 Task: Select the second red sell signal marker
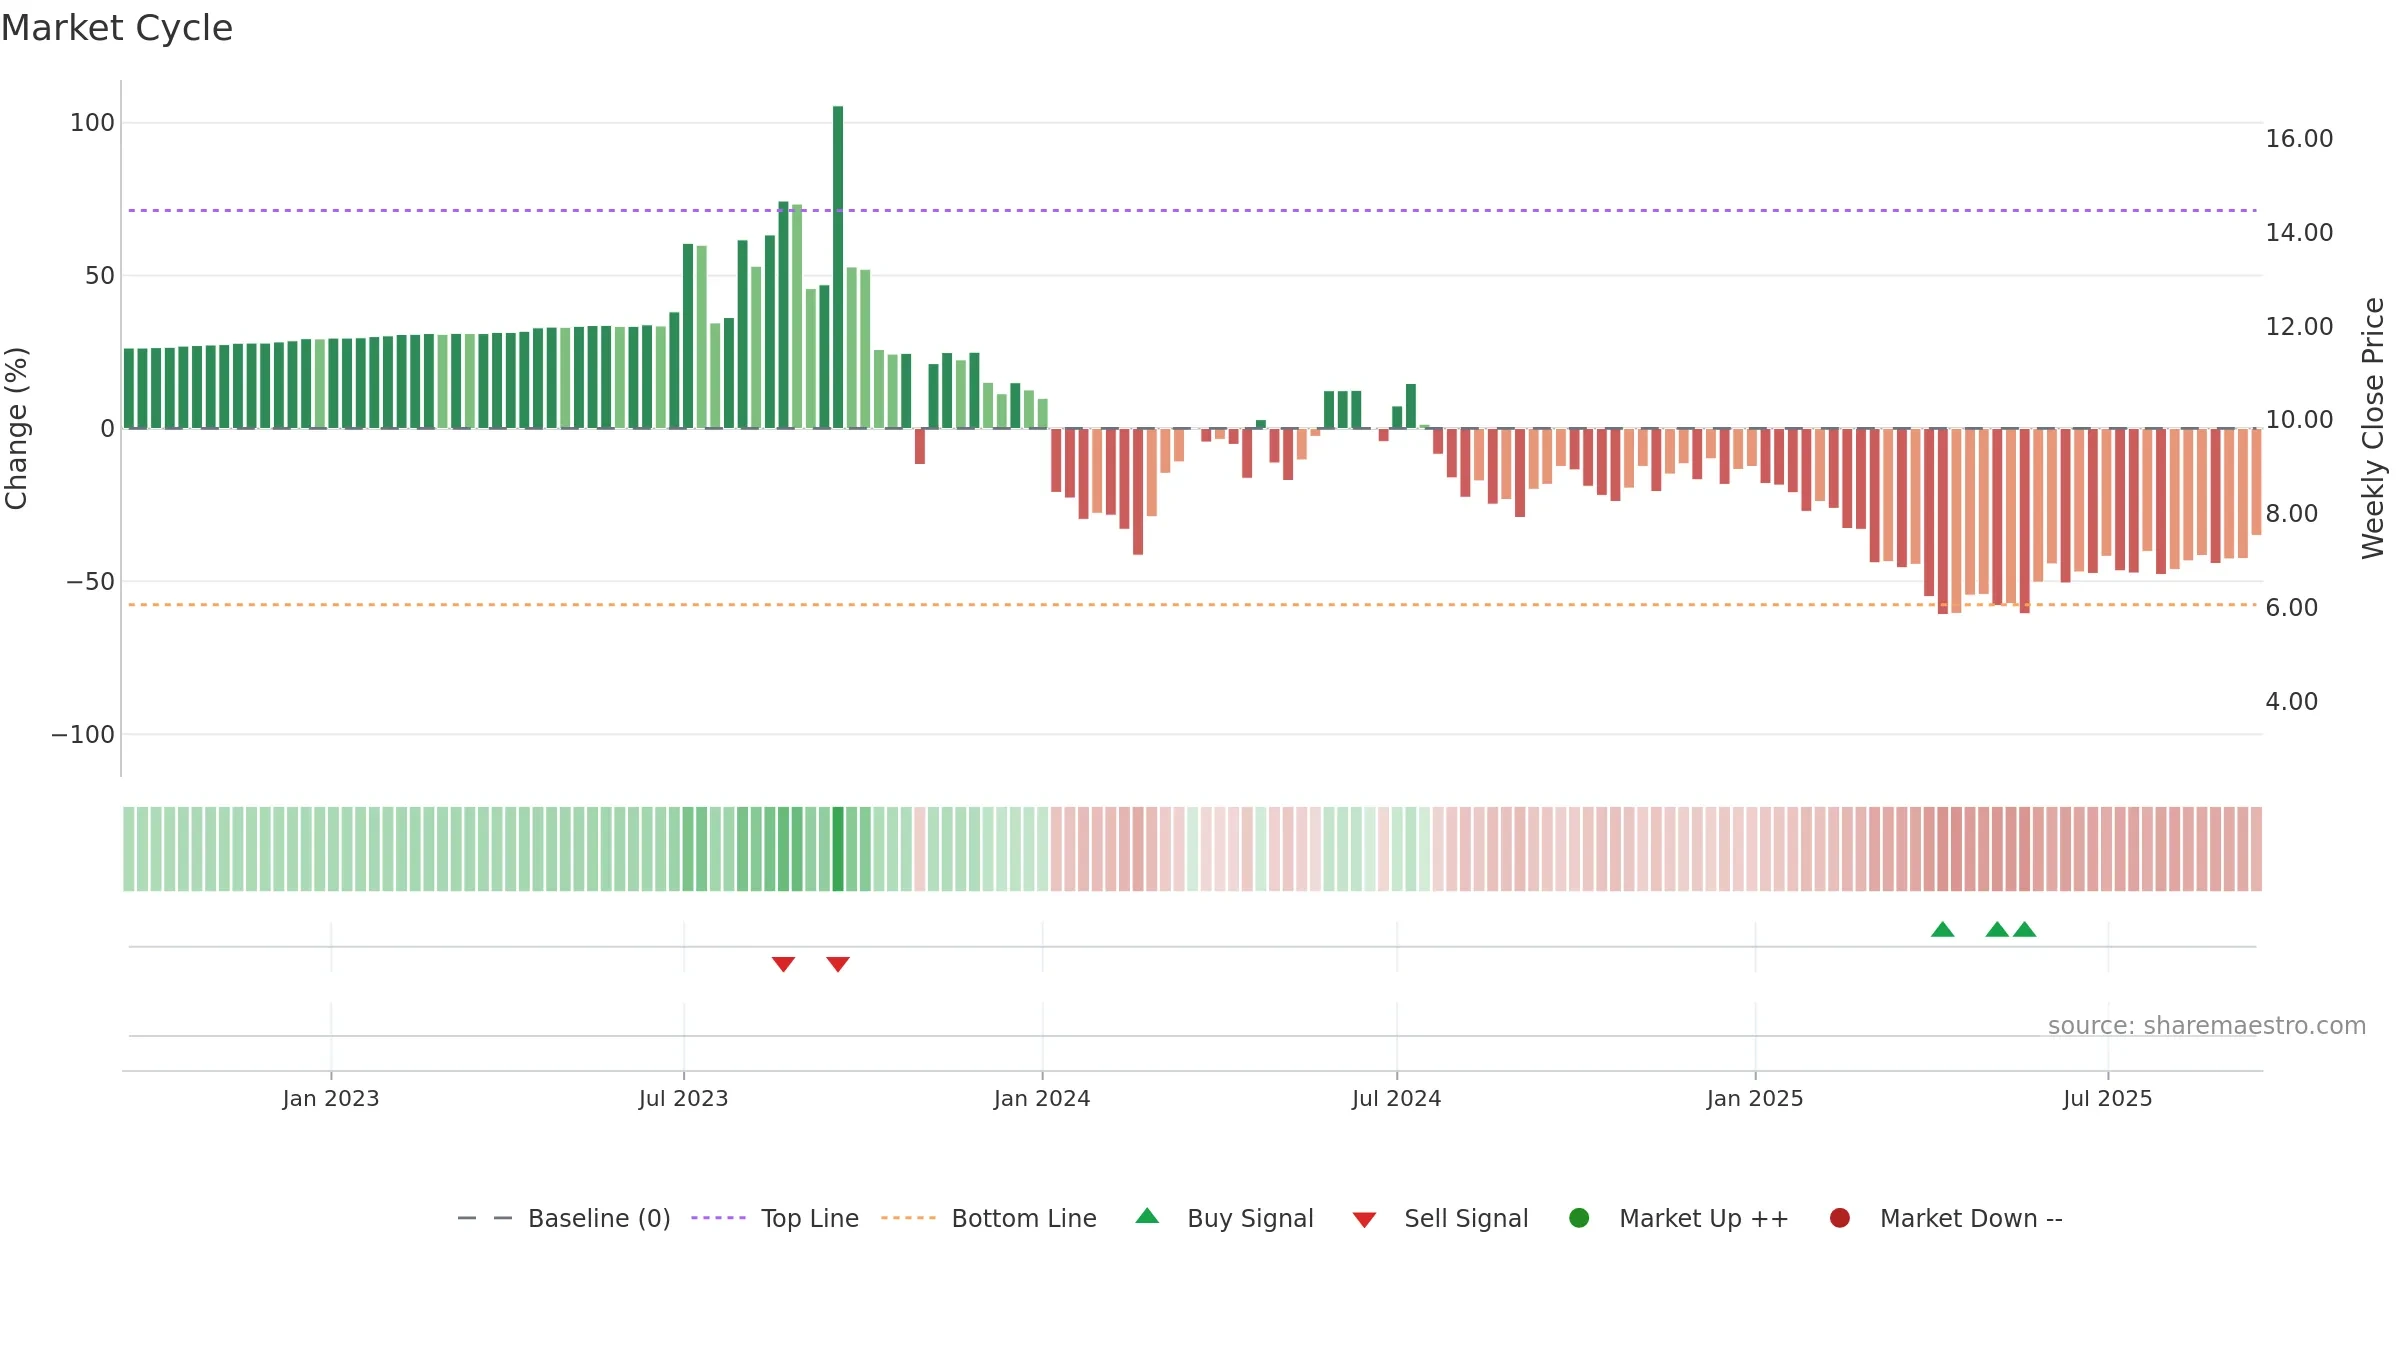[x=838, y=964]
